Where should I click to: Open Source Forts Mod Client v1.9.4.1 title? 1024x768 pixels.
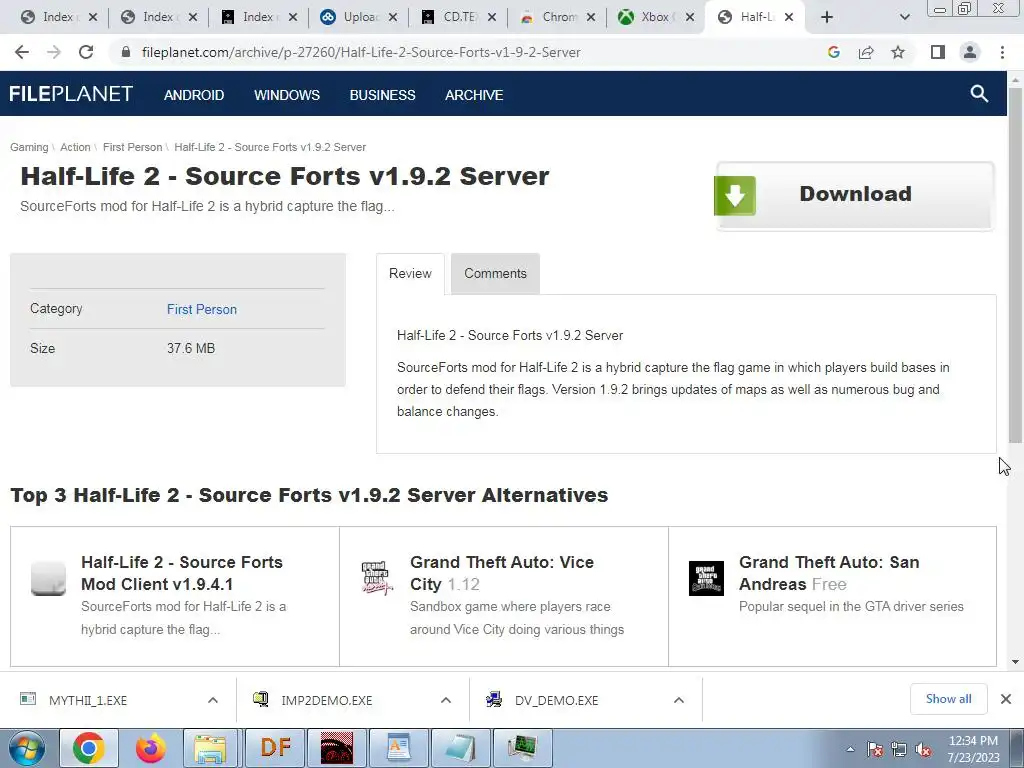[182, 573]
